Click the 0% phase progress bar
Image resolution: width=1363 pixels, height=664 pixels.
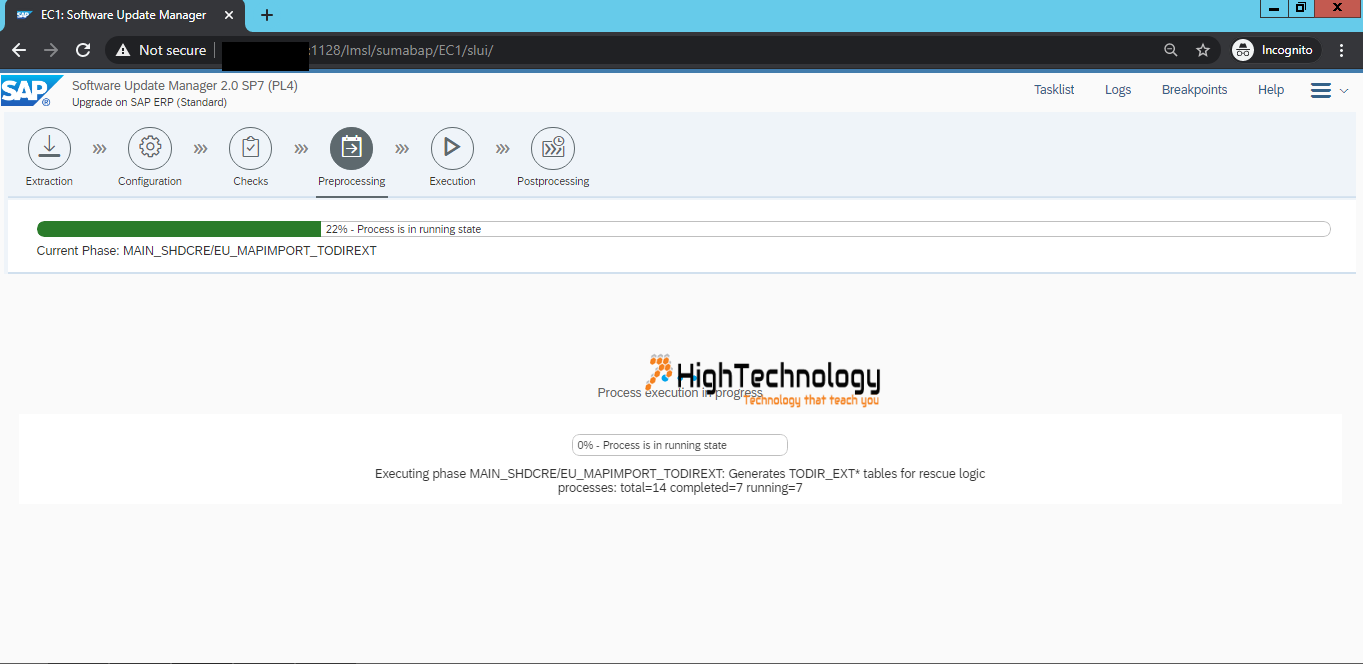pyautogui.click(x=680, y=445)
